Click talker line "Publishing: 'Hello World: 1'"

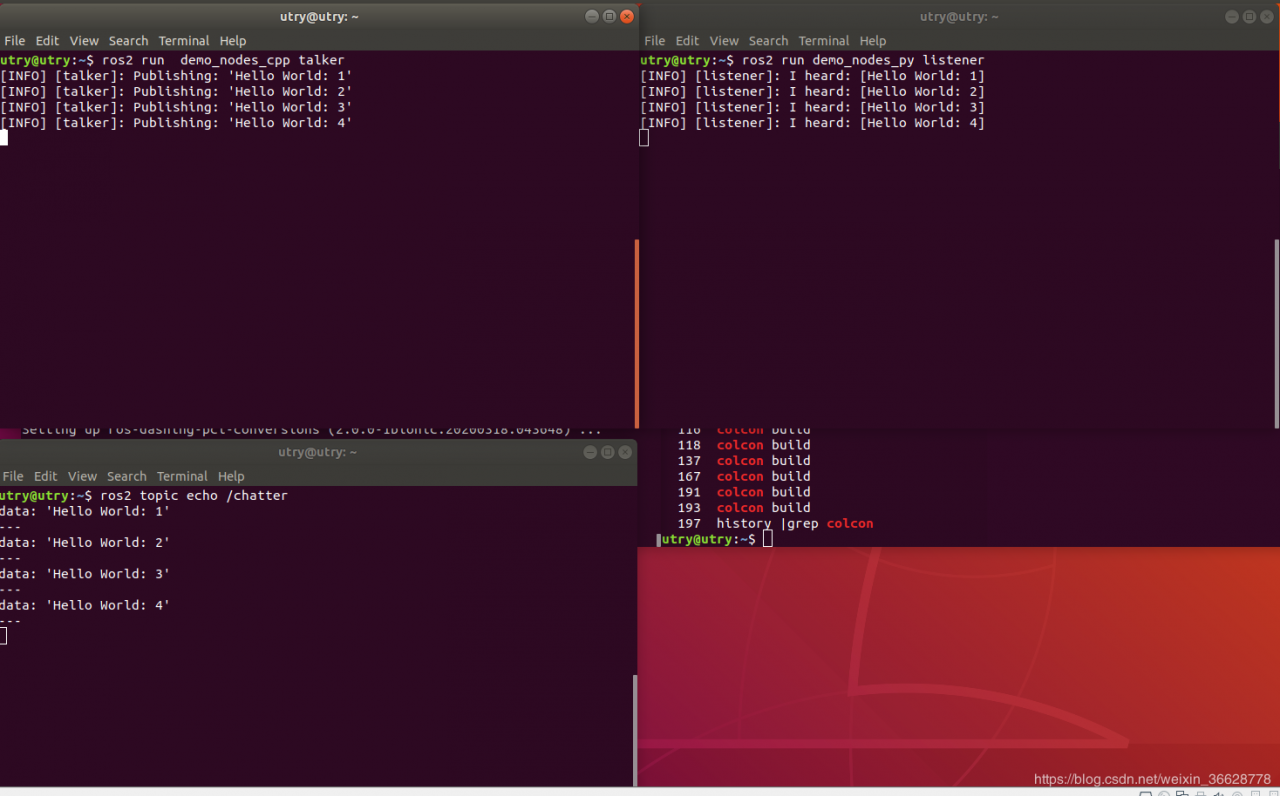point(176,76)
